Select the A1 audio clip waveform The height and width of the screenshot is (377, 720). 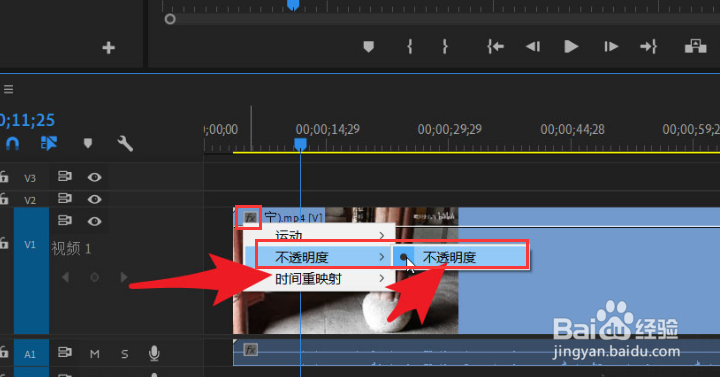(476, 353)
